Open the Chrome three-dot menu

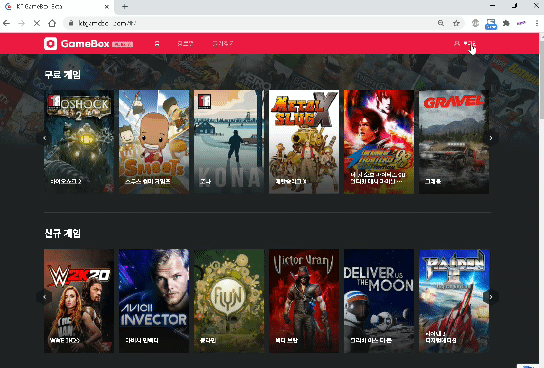point(537,23)
